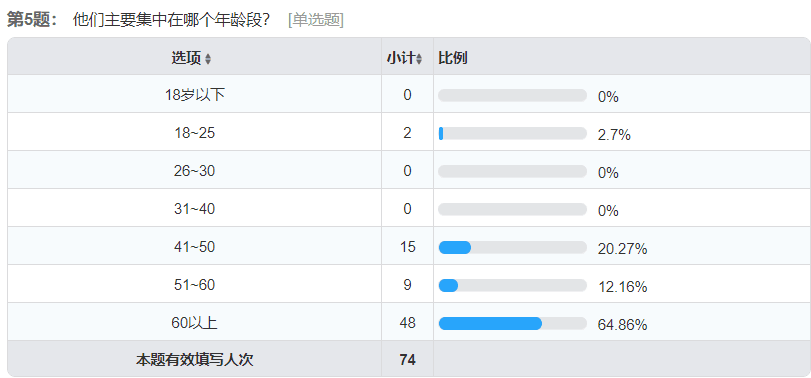
Task: Select the 18~25 option label
Action: 194,133
